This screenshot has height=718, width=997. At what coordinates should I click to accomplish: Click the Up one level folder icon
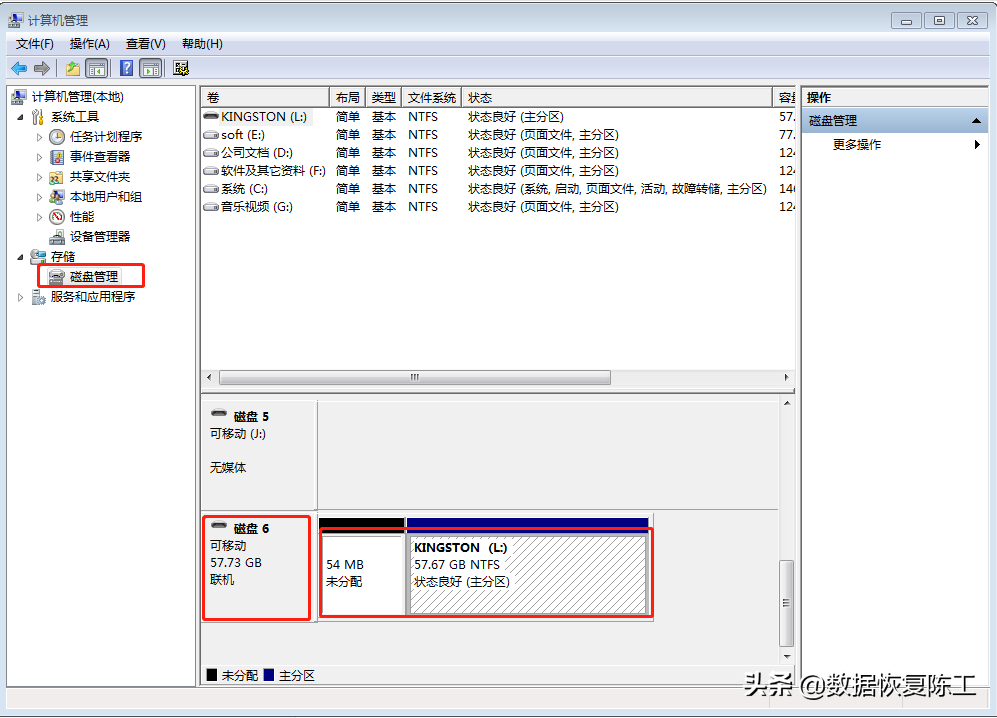[73, 68]
